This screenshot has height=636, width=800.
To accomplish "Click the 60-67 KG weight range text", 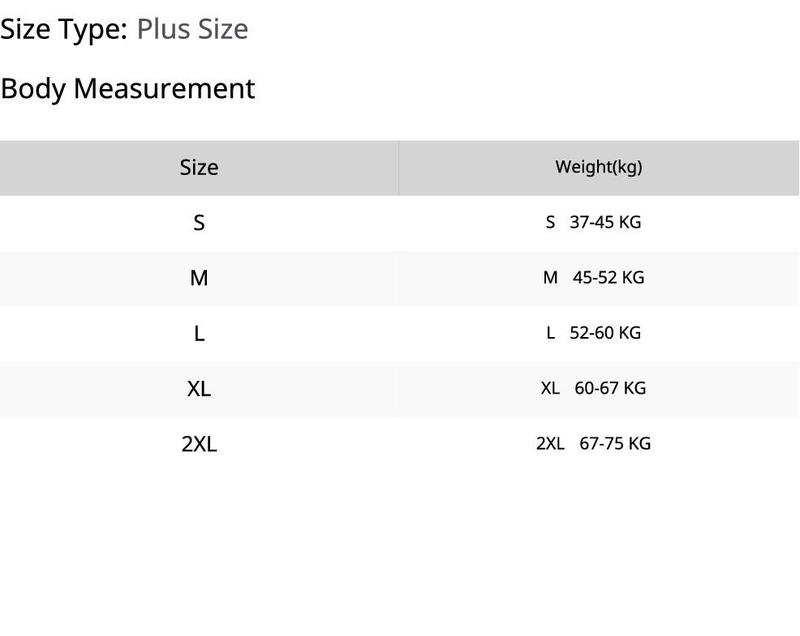I will [610, 388].
